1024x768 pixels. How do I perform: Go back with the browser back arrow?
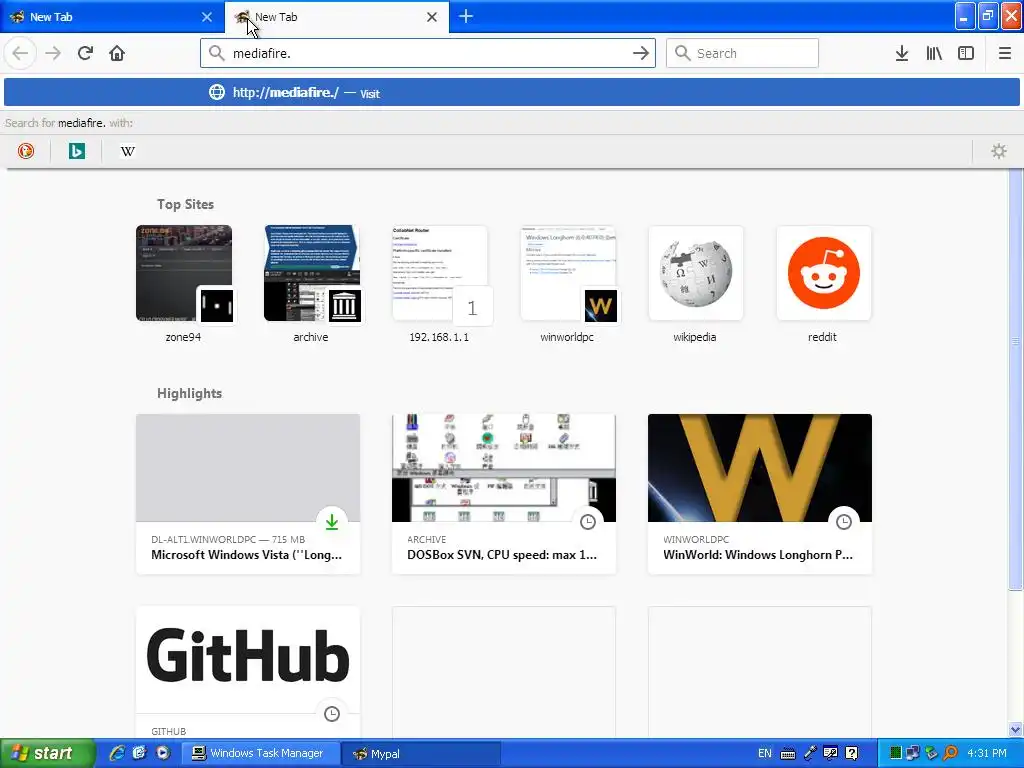[x=20, y=53]
